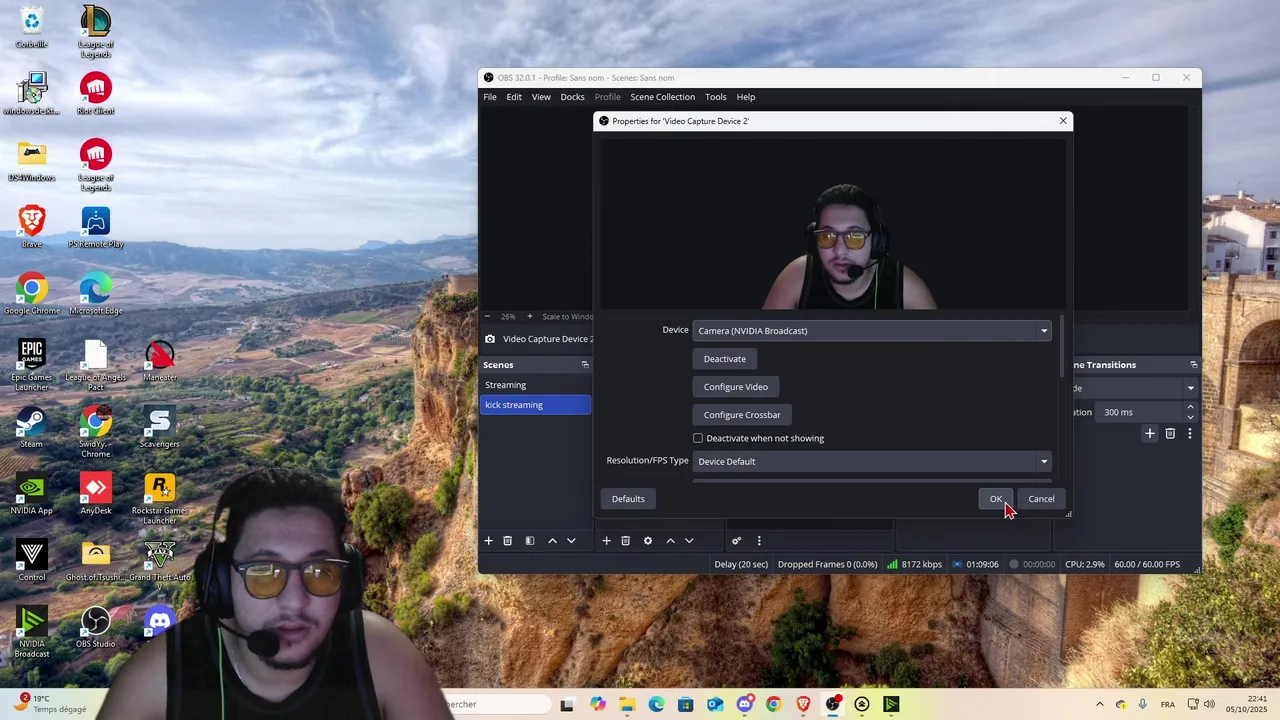1280x720 pixels.
Task: Enable Deactivate when not showing checkbox
Action: 698,438
